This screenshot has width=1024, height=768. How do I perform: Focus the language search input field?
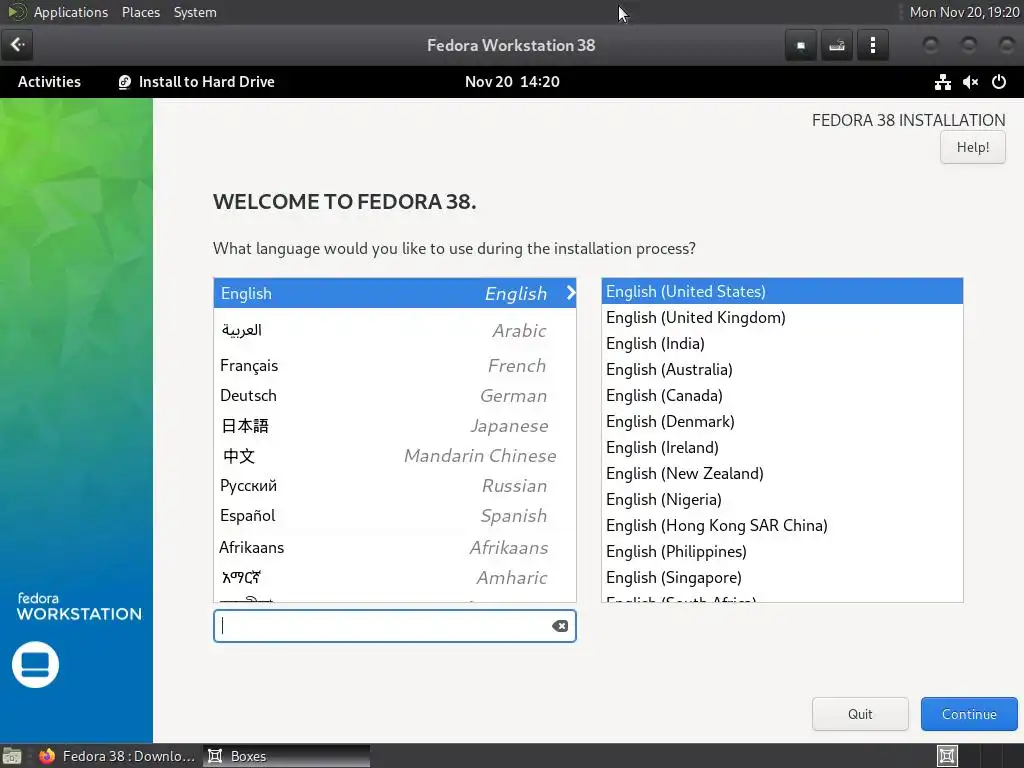tap(394, 626)
